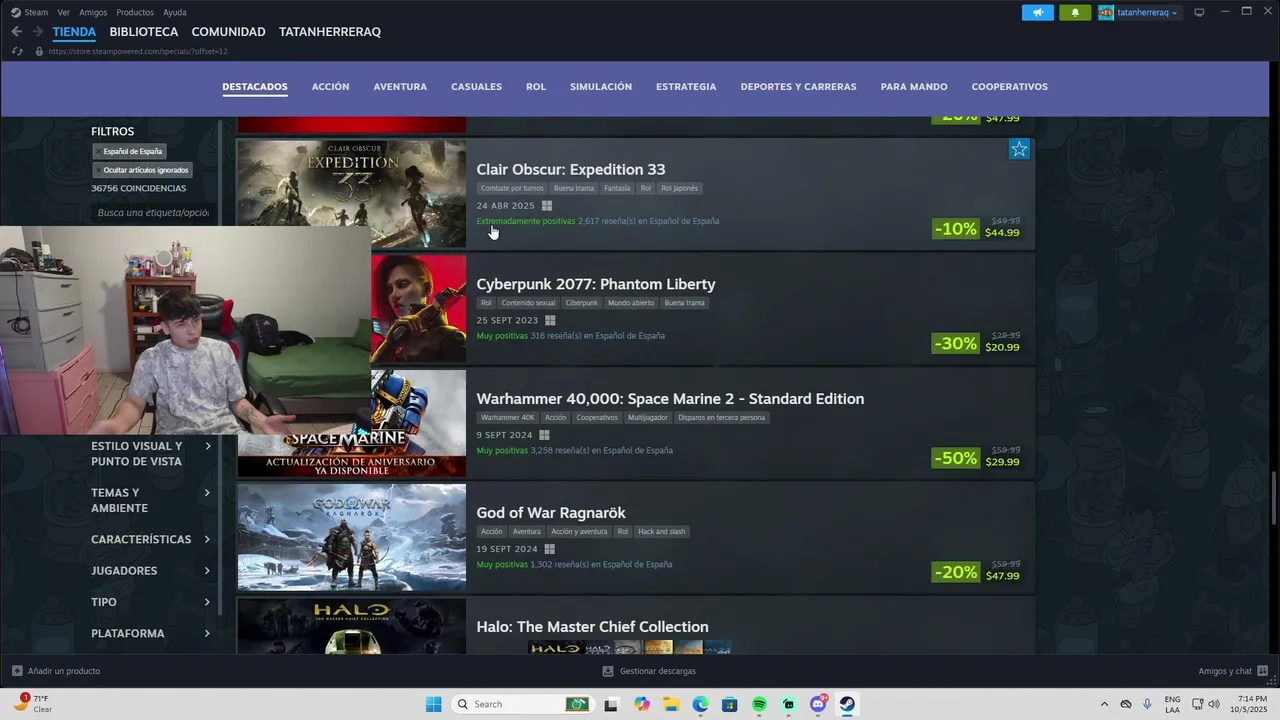Open Cyberpunk 2077: Phantom Liberty title
Viewport: 1280px width, 720px height.
596,284
